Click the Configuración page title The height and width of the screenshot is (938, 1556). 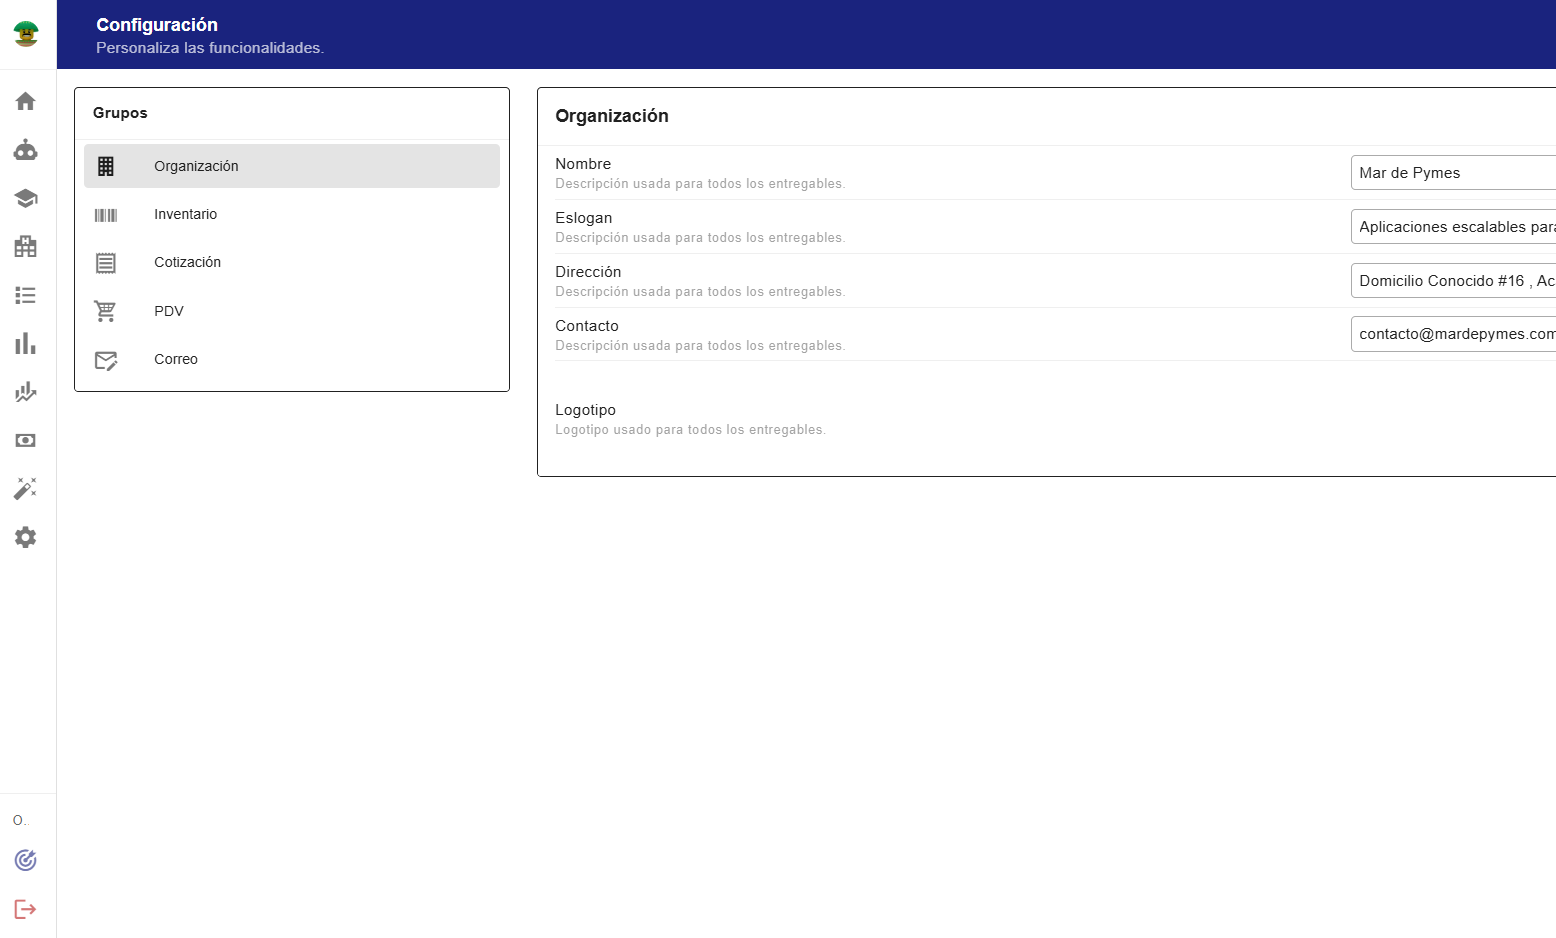(157, 25)
